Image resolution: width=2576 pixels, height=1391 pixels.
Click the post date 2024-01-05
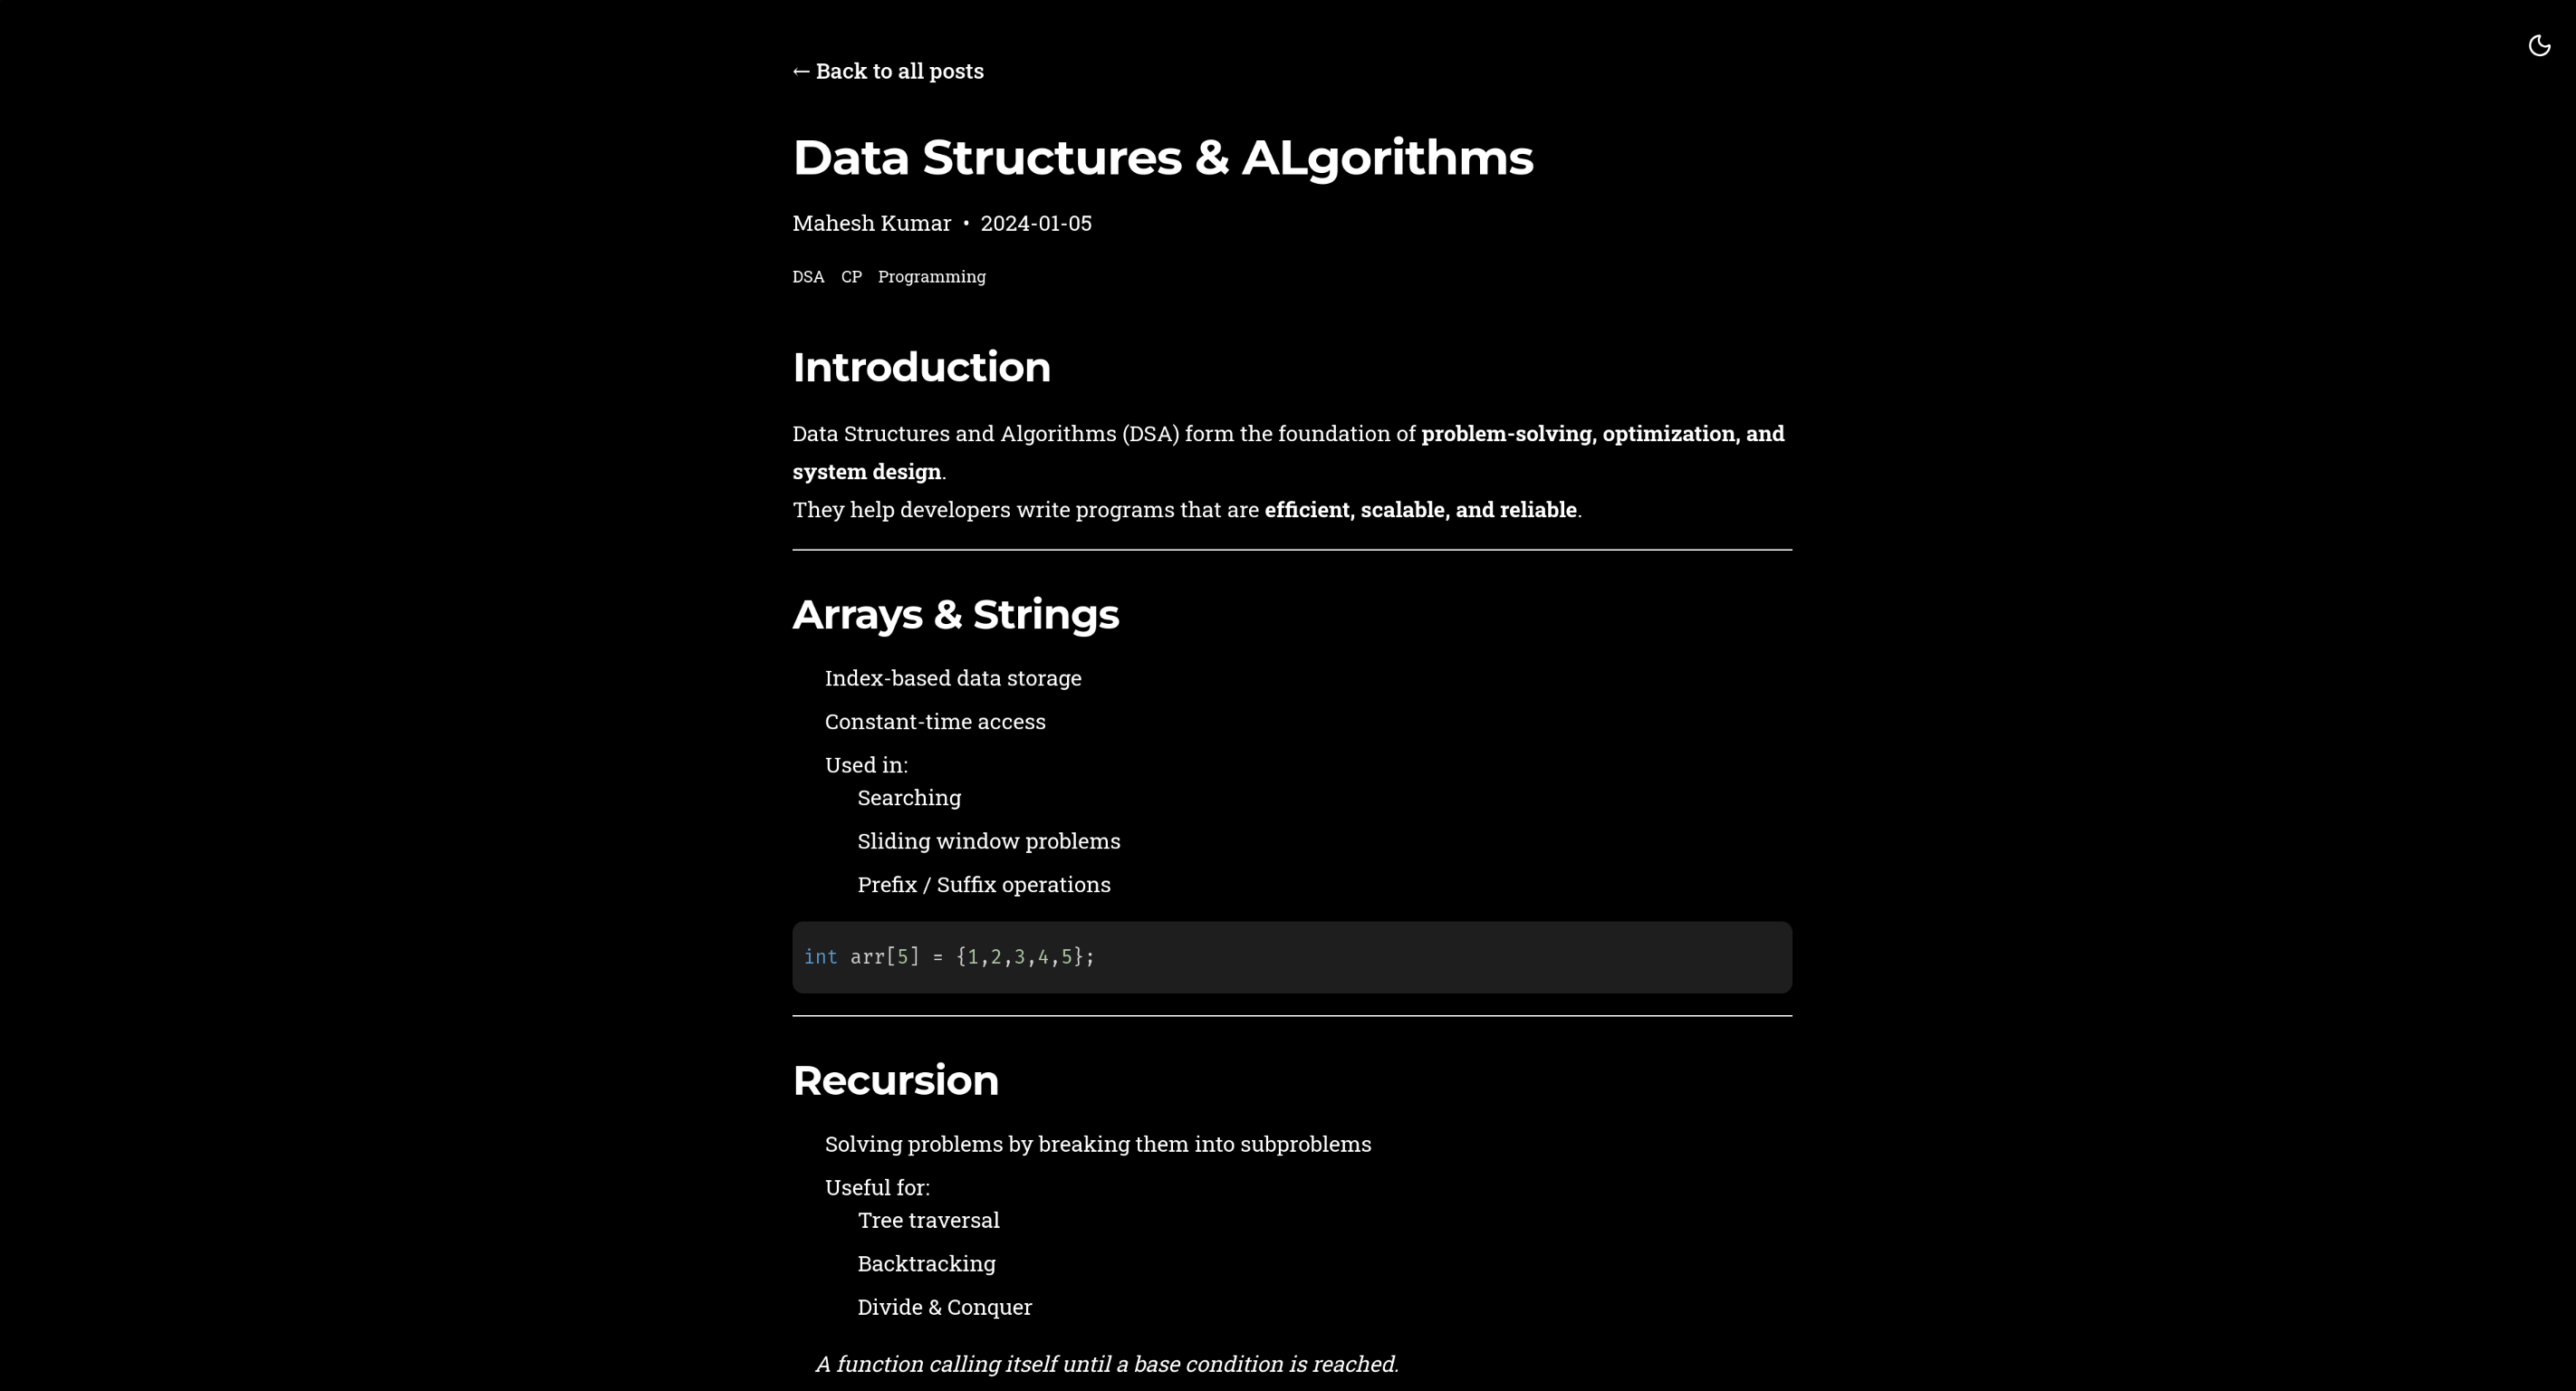[1035, 223]
